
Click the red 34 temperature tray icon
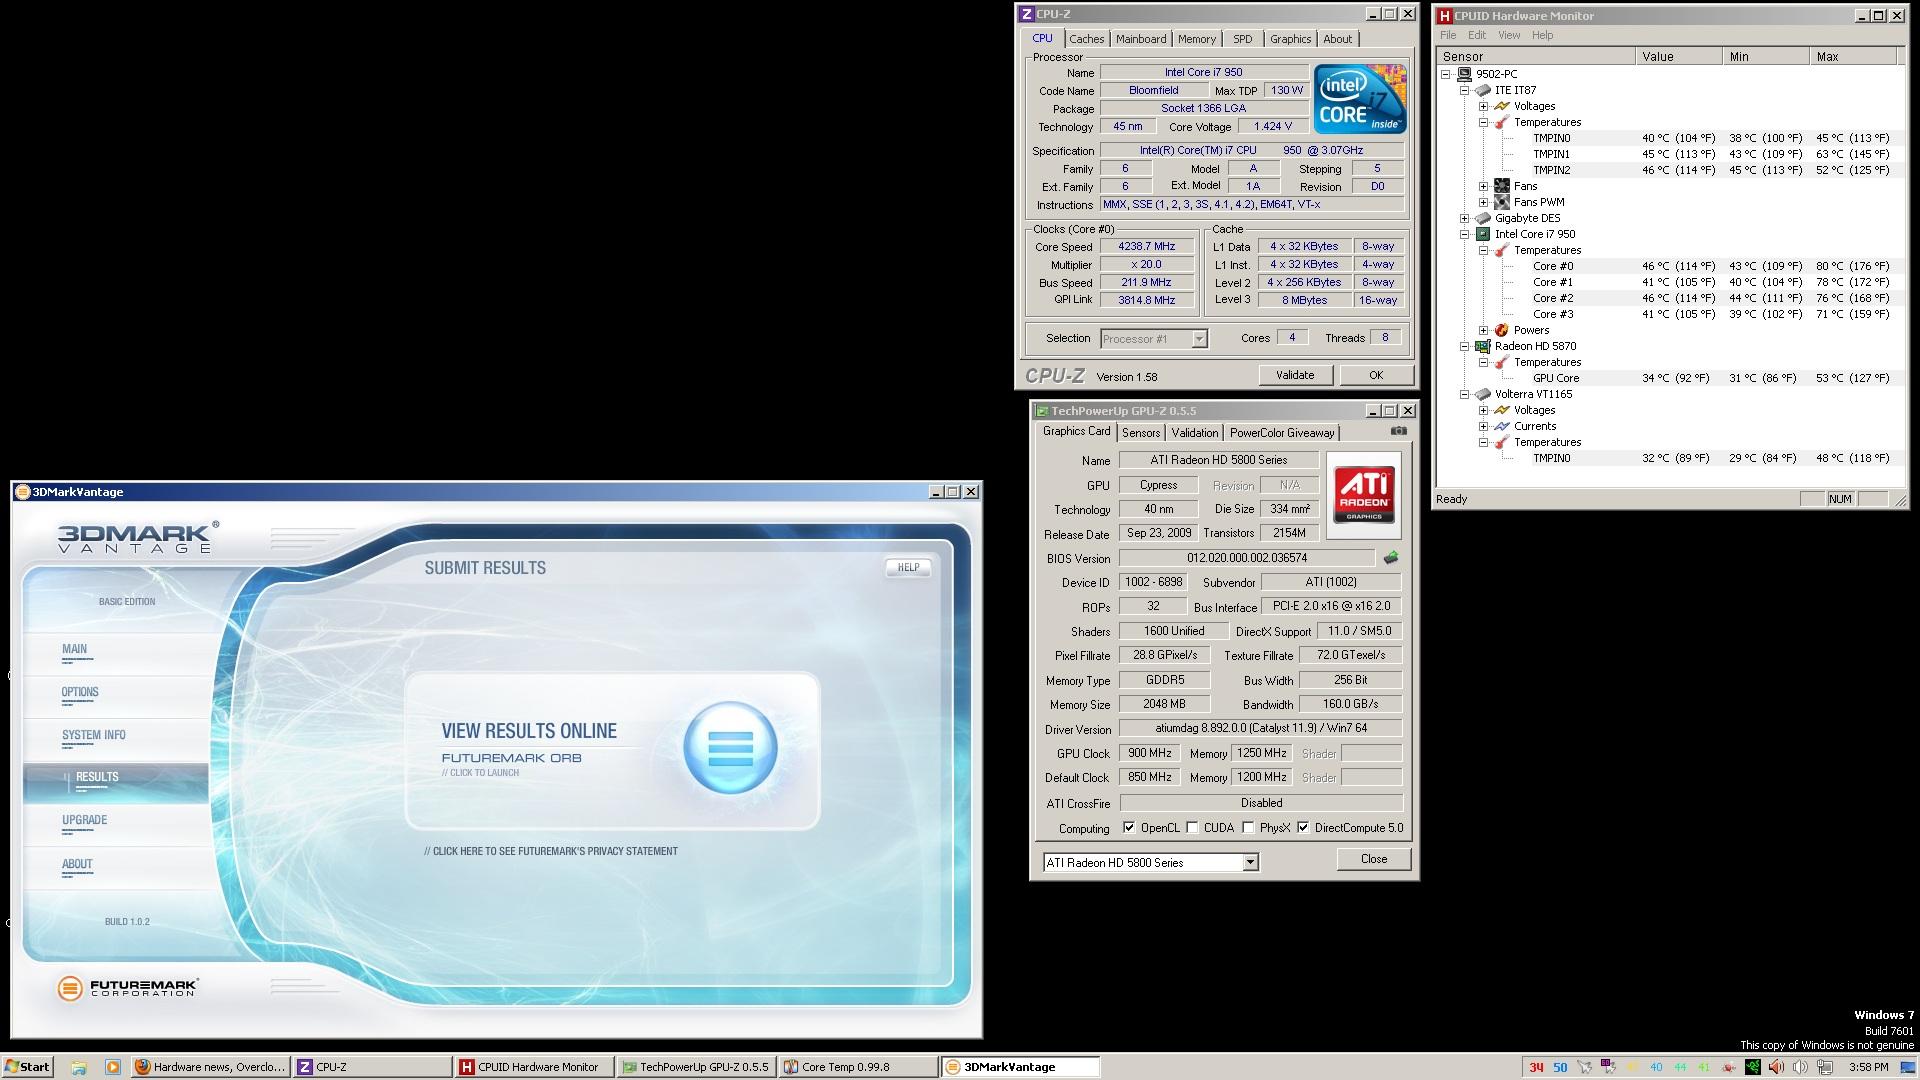tap(1536, 1067)
